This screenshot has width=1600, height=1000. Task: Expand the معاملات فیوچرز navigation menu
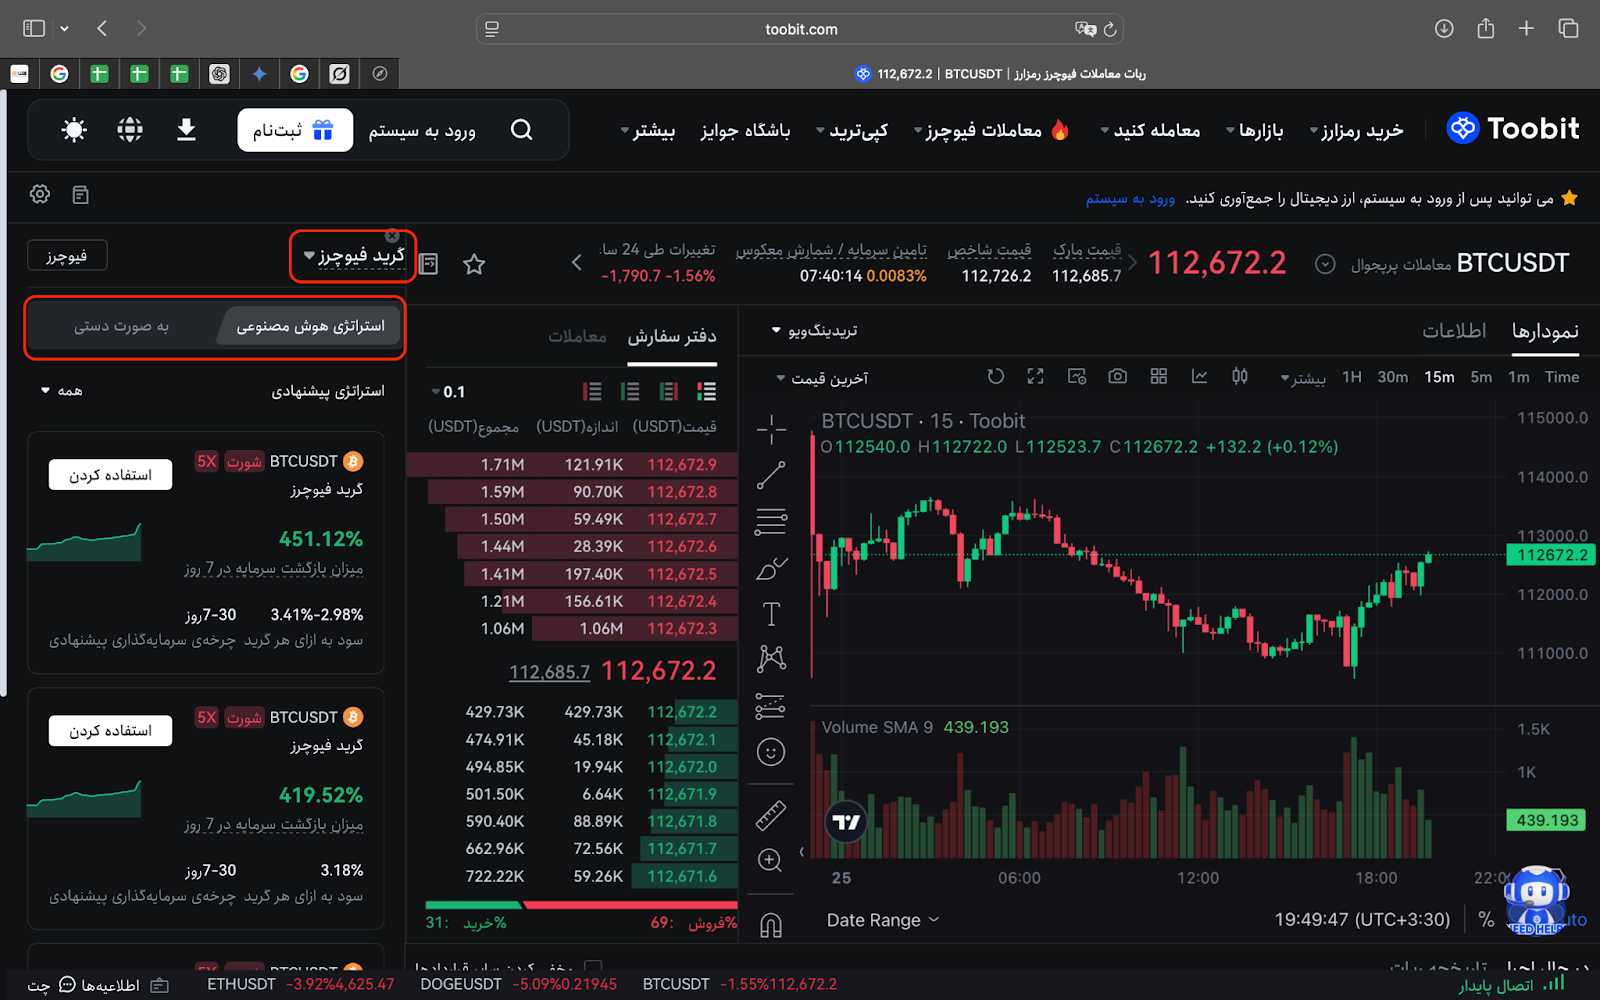pos(992,130)
